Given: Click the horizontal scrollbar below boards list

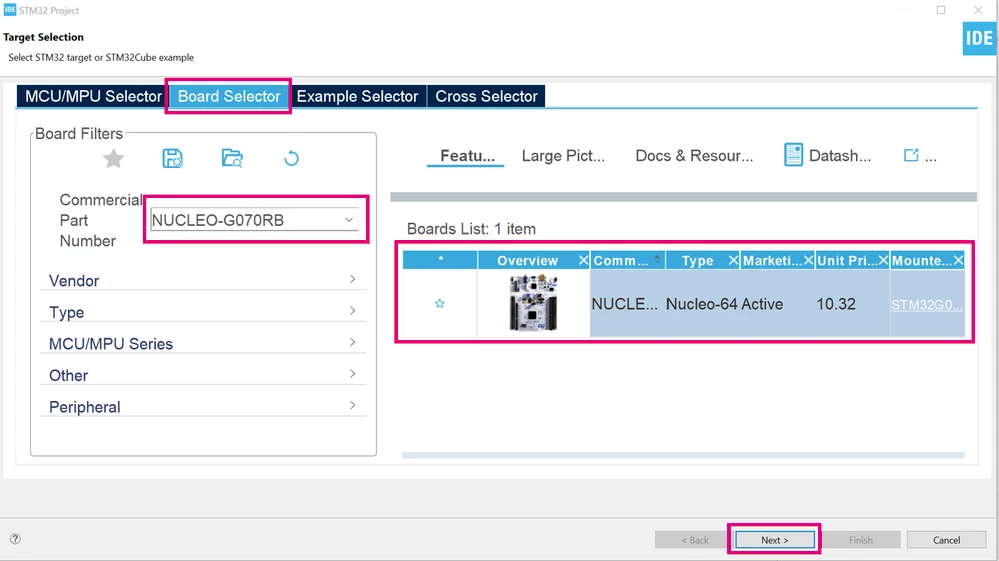Looking at the screenshot, I should 683,455.
